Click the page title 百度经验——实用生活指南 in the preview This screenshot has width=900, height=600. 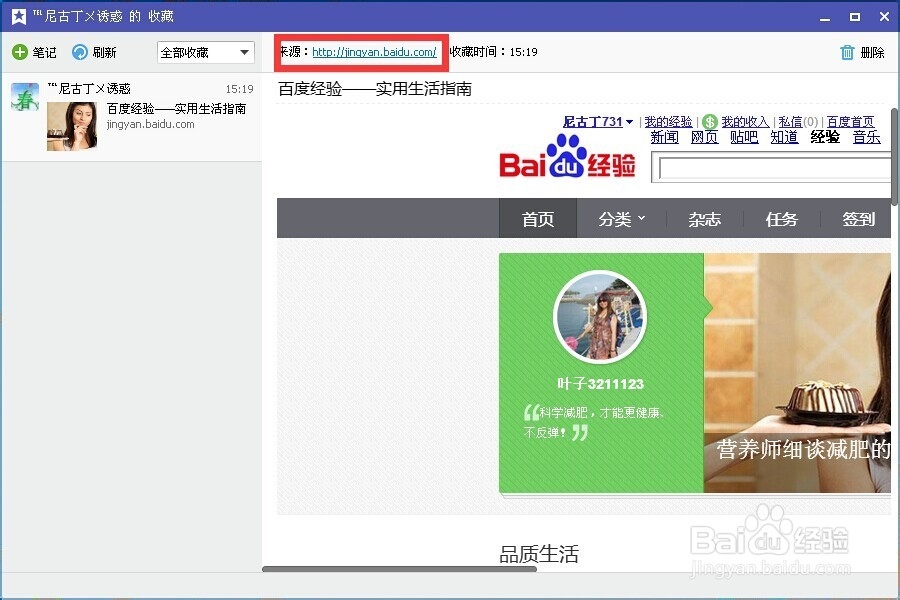tap(375, 89)
